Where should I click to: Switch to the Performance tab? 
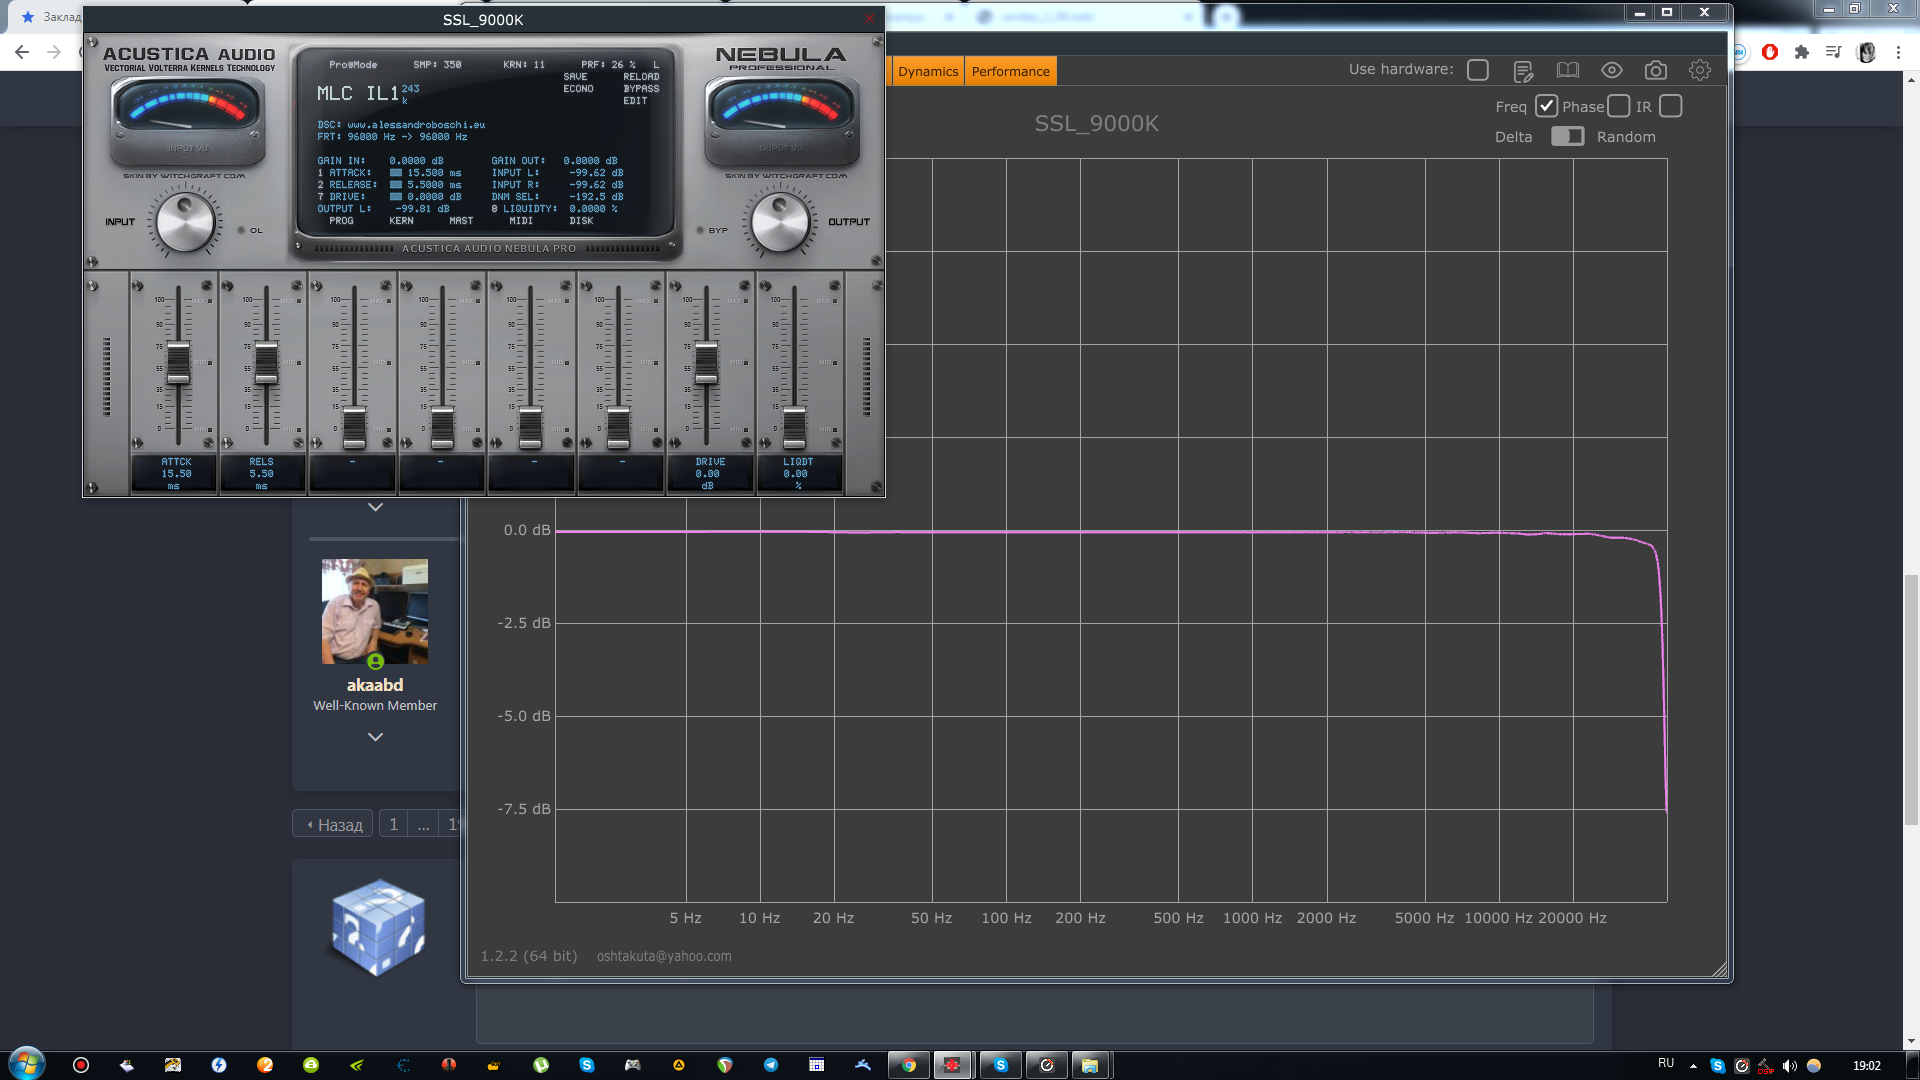point(1010,71)
